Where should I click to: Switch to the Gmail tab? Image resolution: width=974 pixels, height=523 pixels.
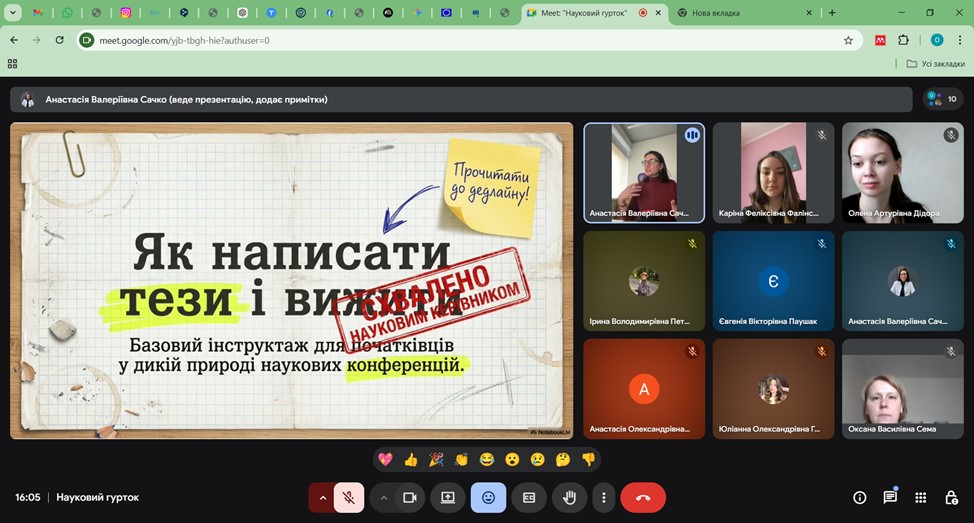click(x=38, y=12)
